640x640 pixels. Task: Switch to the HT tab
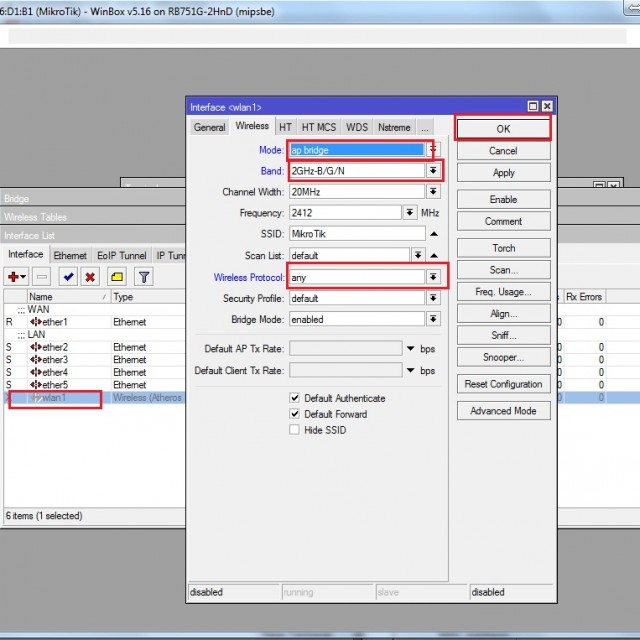285,127
